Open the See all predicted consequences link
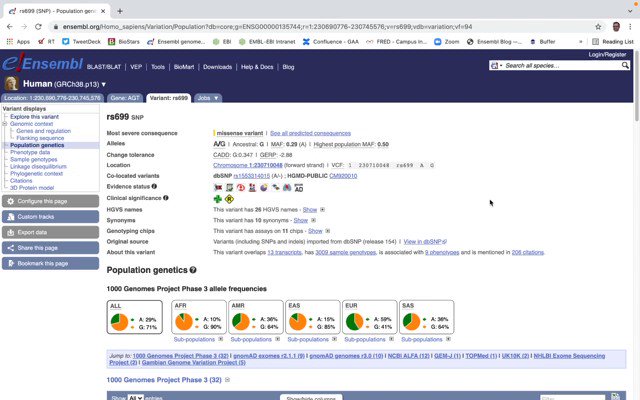The height and width of the screenshot is (400, 640). [x=310, y=133]
